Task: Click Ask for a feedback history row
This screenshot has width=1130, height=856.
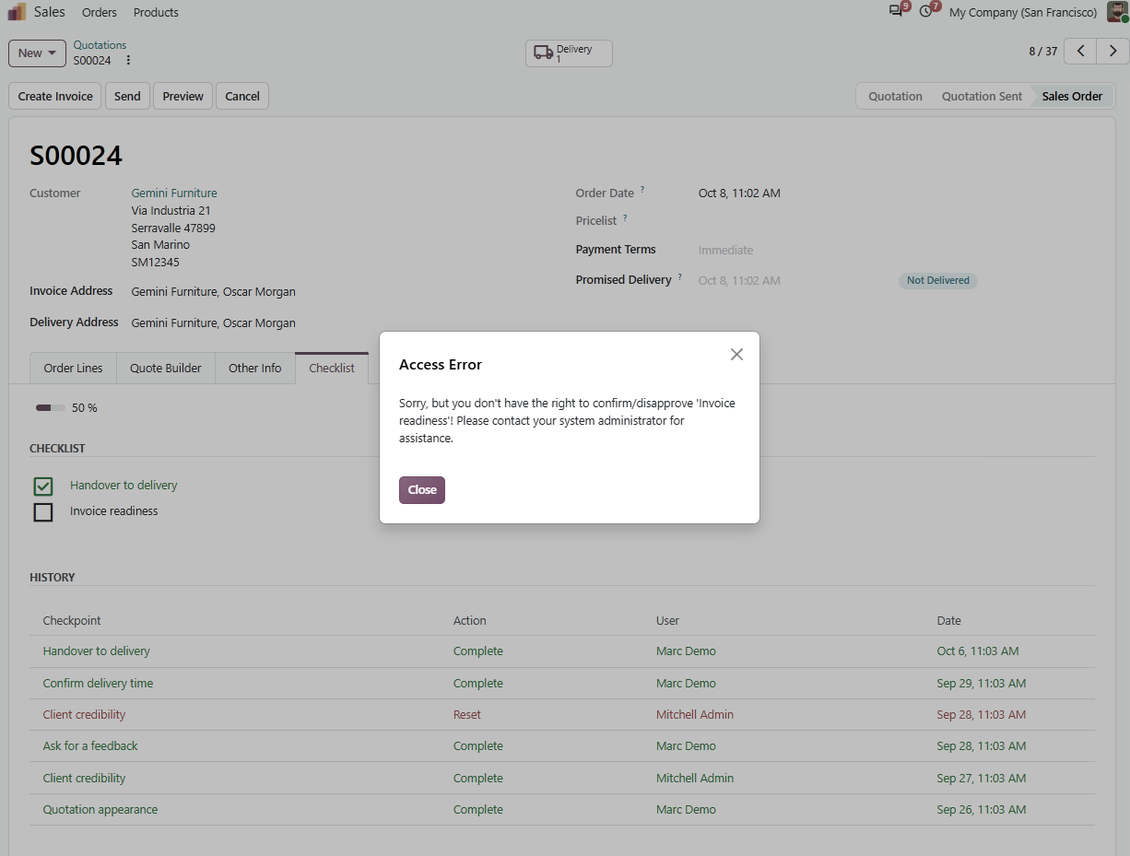Action: (x=562, y=746)
